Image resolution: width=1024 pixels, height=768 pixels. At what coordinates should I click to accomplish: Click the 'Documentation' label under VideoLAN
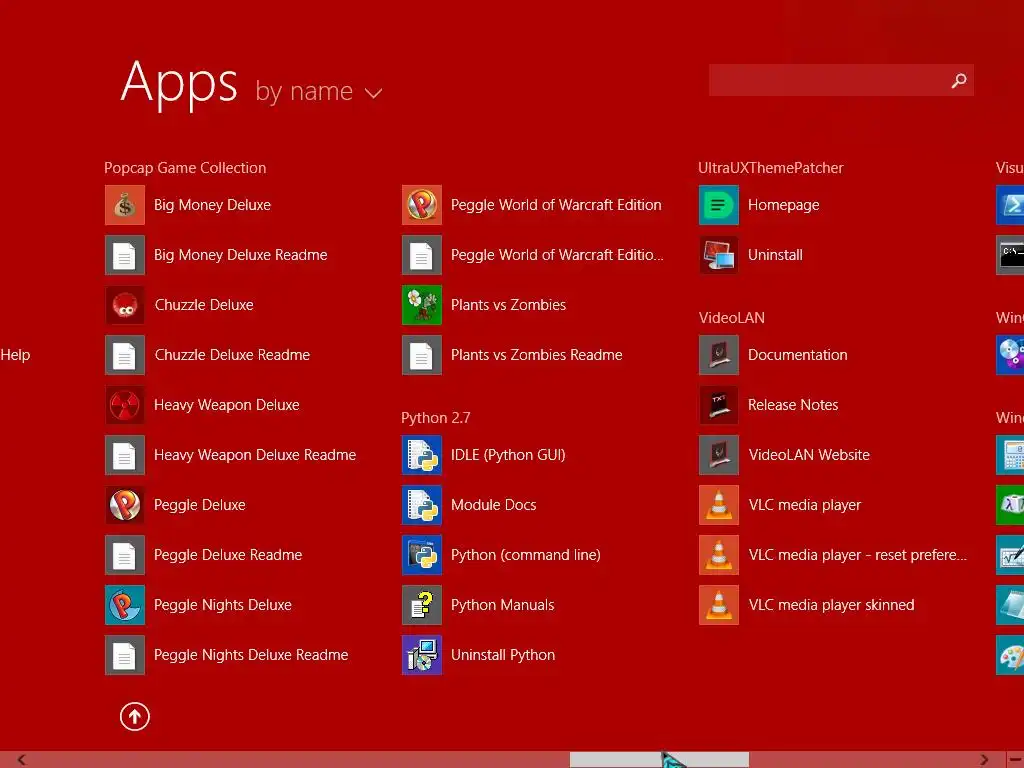point(797,355)
